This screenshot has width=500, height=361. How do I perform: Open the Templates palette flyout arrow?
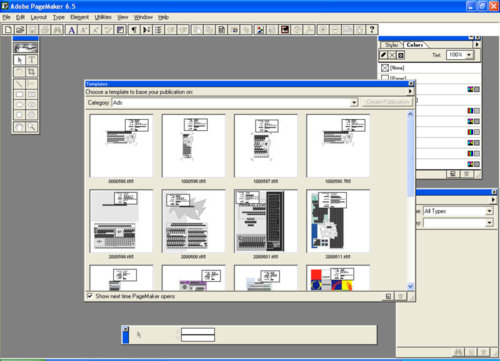coord(410,91)
